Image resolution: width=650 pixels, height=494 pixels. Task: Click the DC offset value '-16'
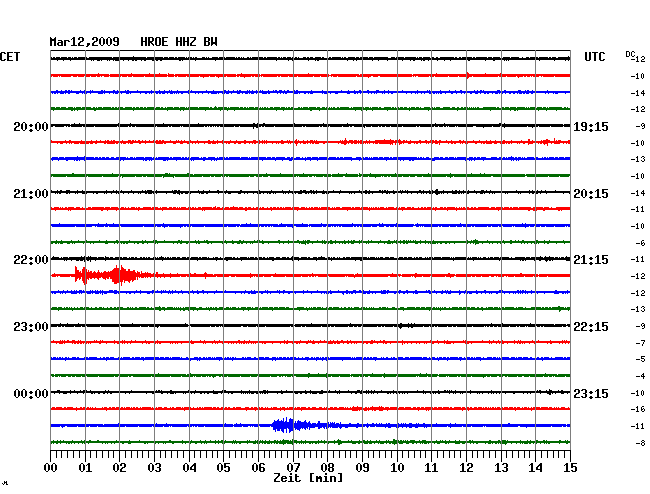638,409
